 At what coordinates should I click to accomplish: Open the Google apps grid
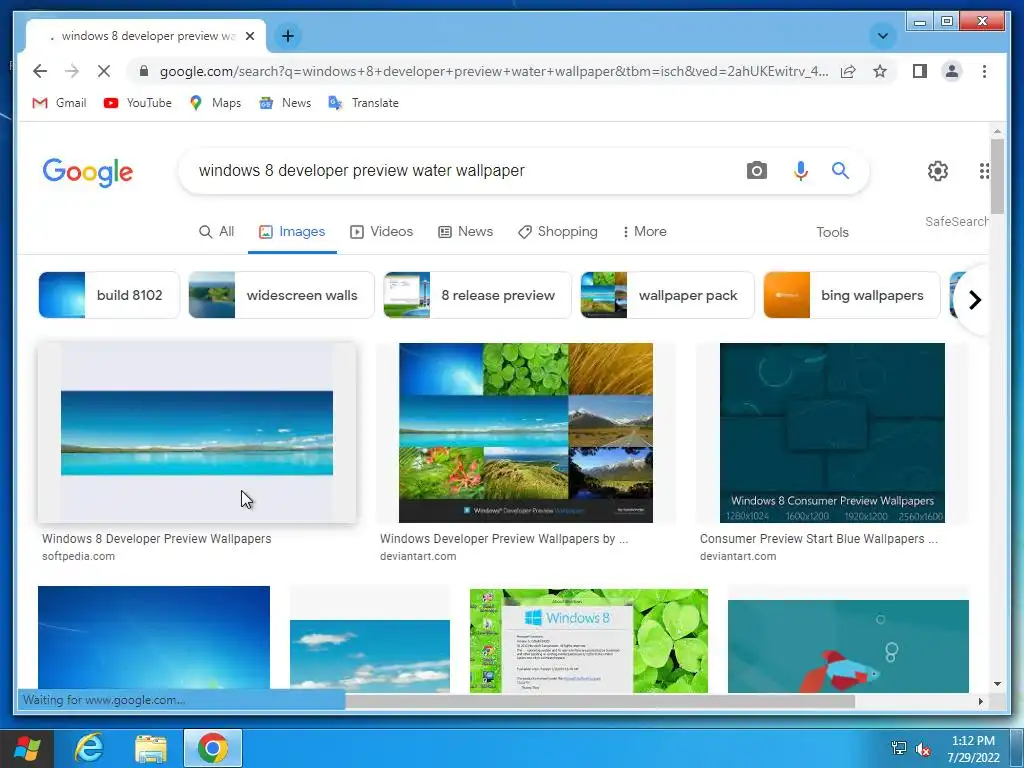[984, 171]
